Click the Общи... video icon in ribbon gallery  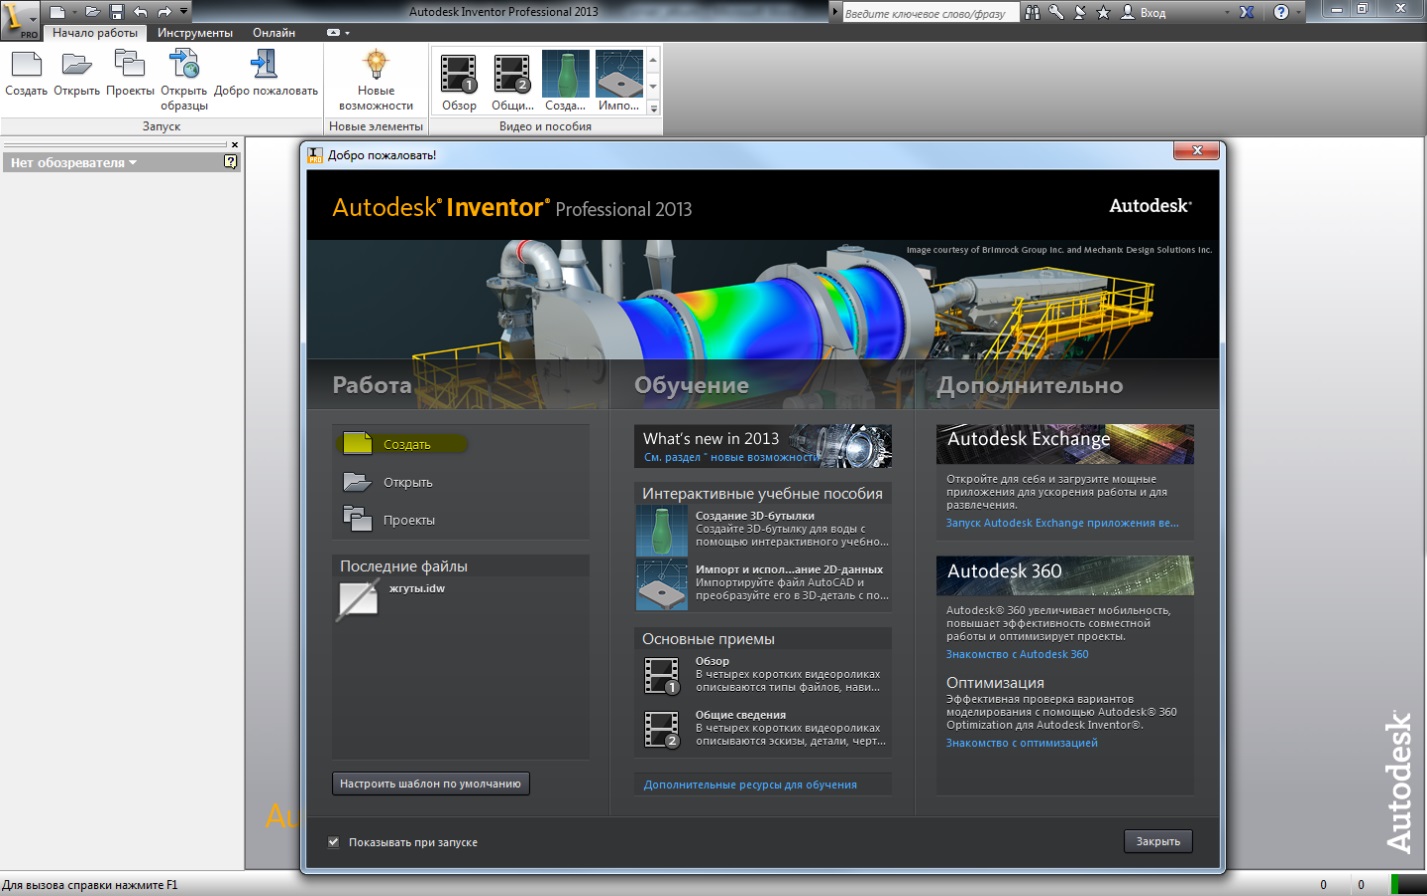point(512,73)
